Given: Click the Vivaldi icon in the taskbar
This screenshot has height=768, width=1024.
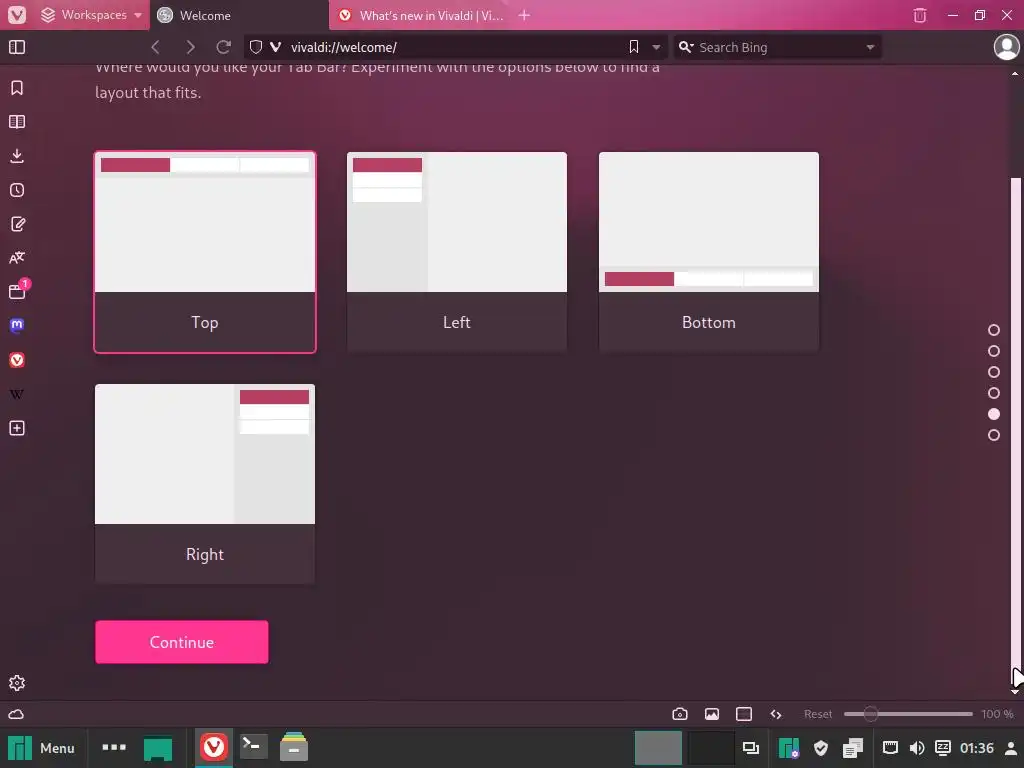Looking at the screenshot, I should coord(214,747).
